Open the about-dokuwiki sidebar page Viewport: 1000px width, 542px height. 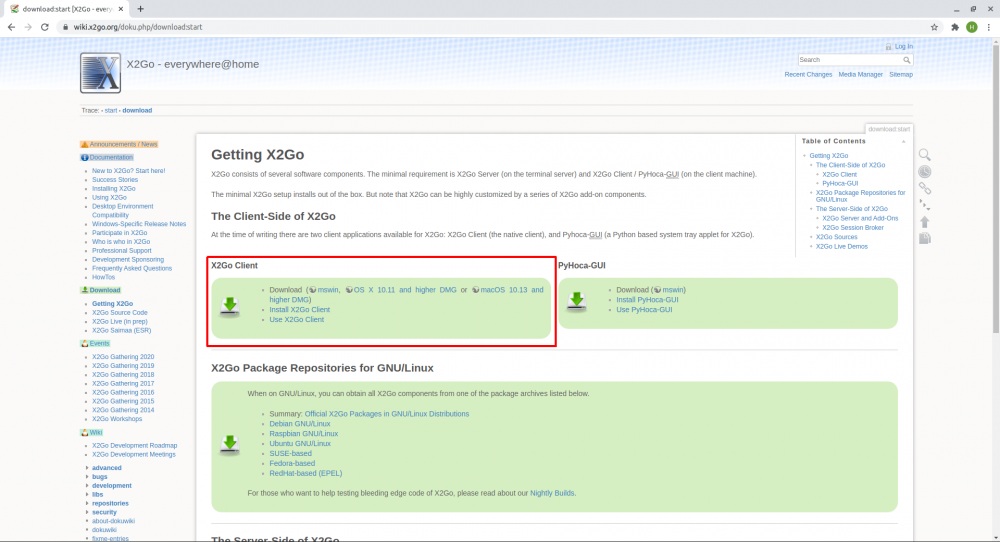pyautogui.click(x=113, y=522)
